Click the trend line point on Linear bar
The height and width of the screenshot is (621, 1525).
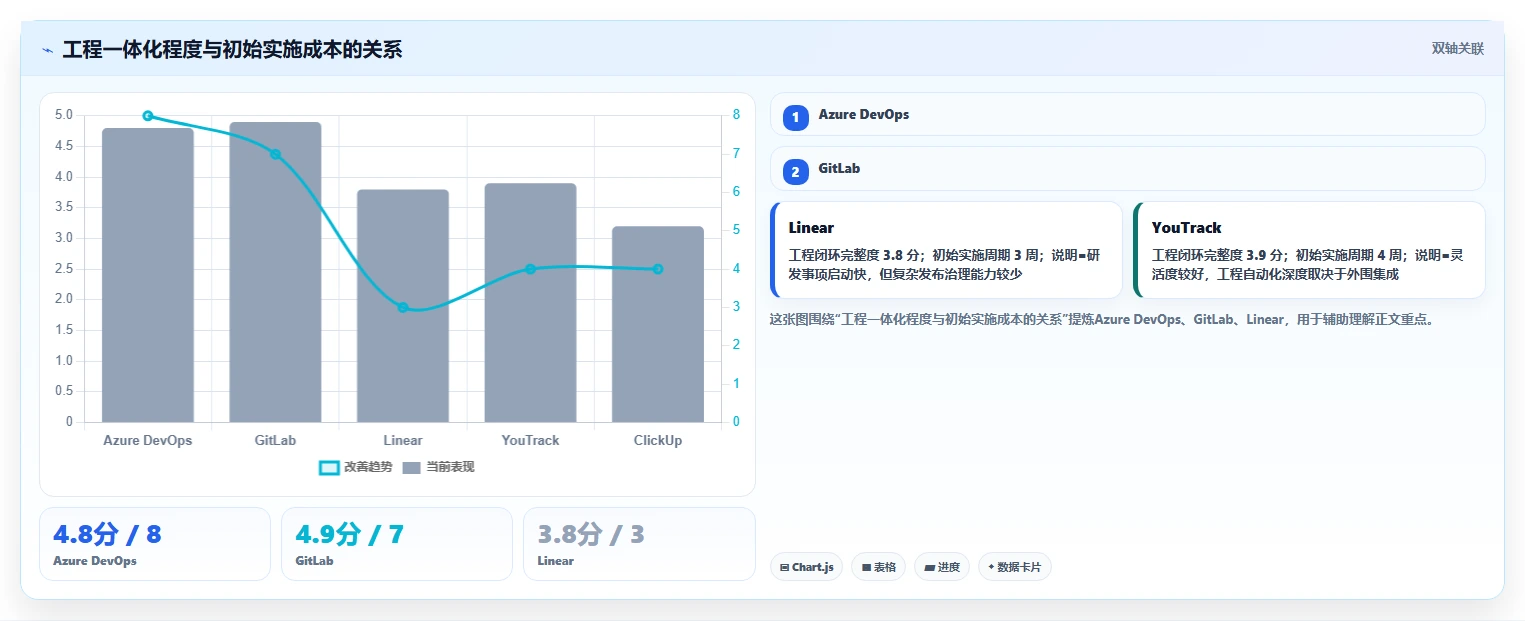(403, 307)
